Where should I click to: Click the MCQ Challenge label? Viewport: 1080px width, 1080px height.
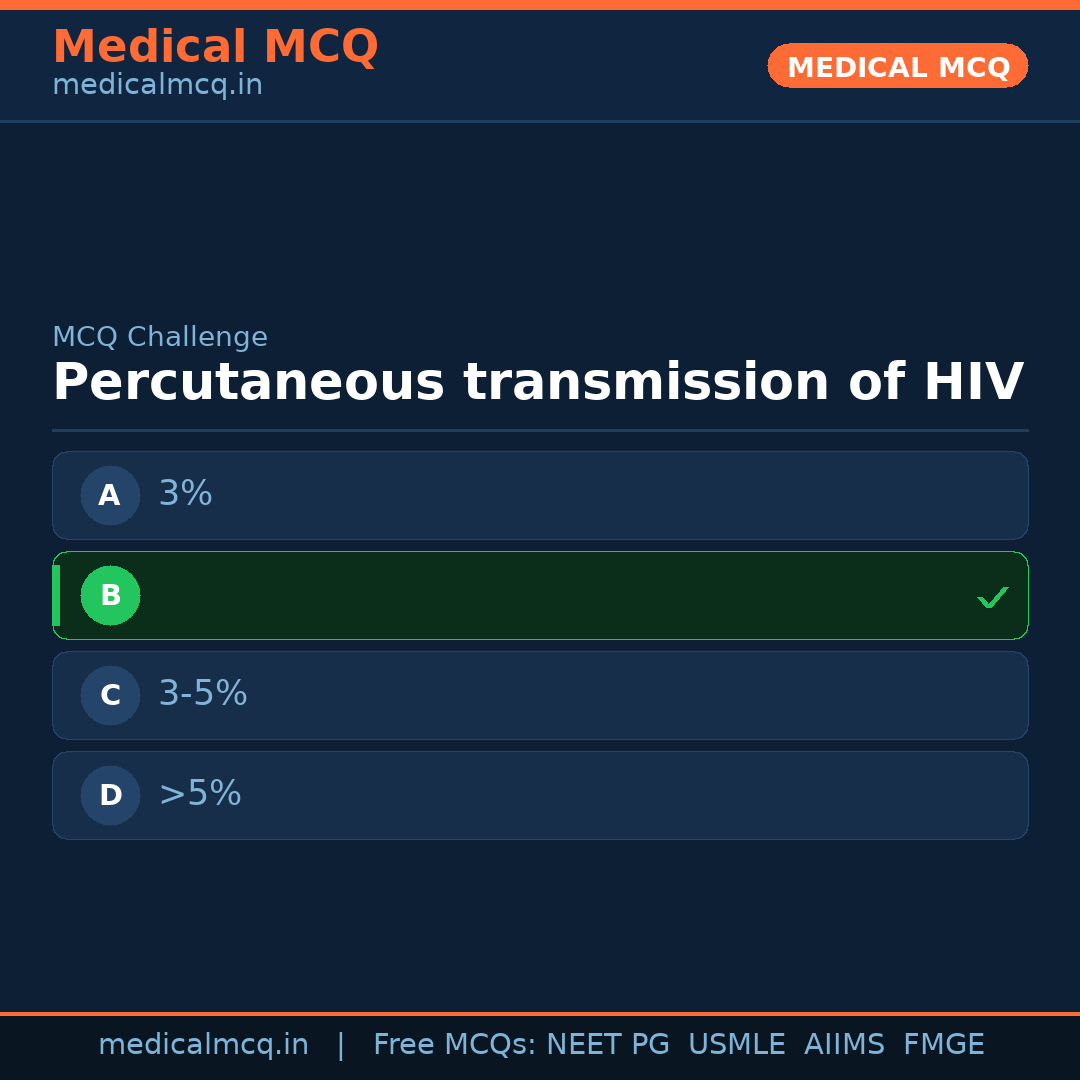pyautogui.click(x=160, y=338)
